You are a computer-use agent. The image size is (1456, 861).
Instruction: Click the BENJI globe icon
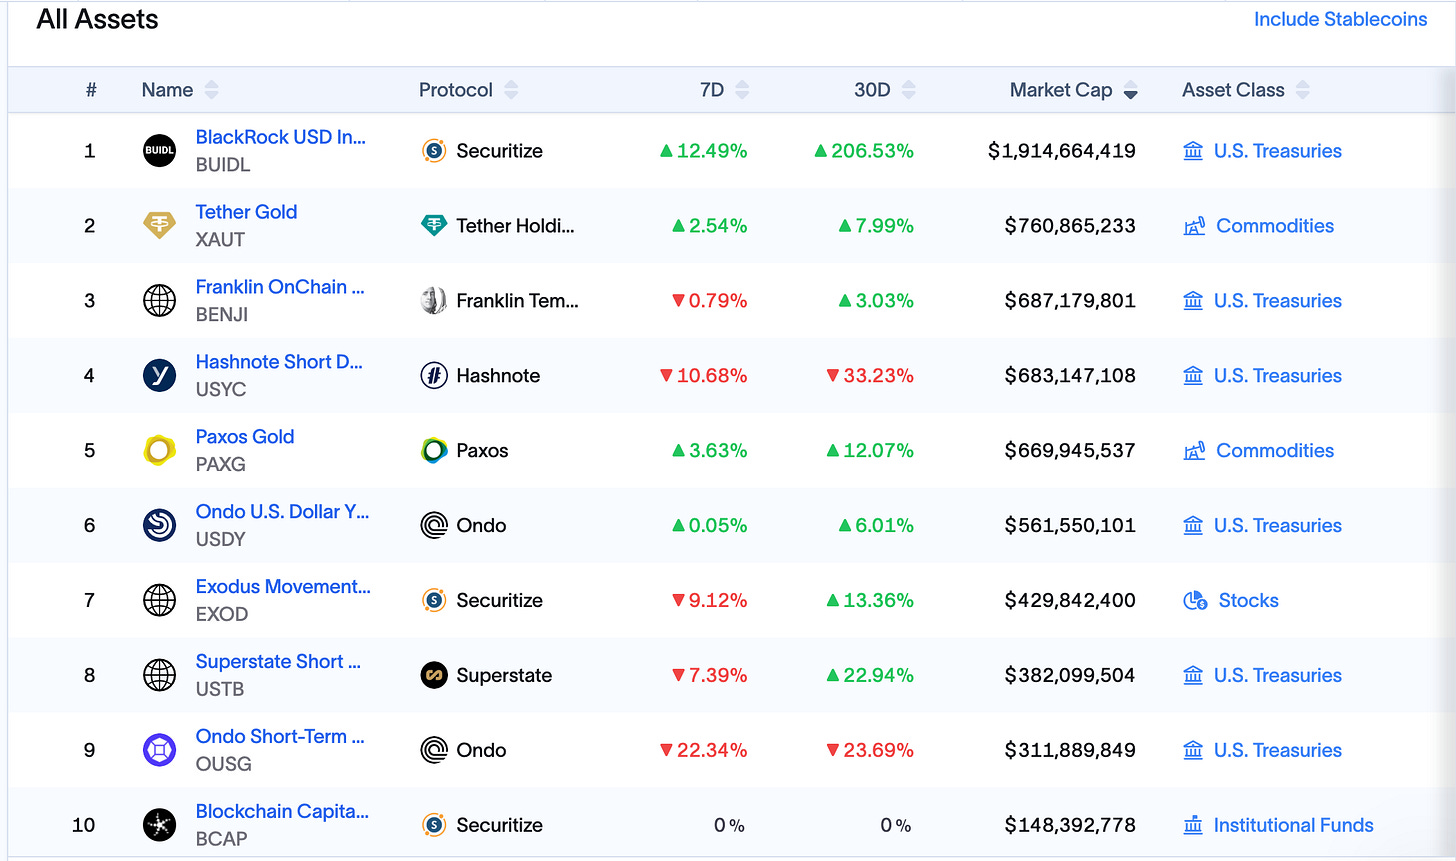click(x=160, y=301)
